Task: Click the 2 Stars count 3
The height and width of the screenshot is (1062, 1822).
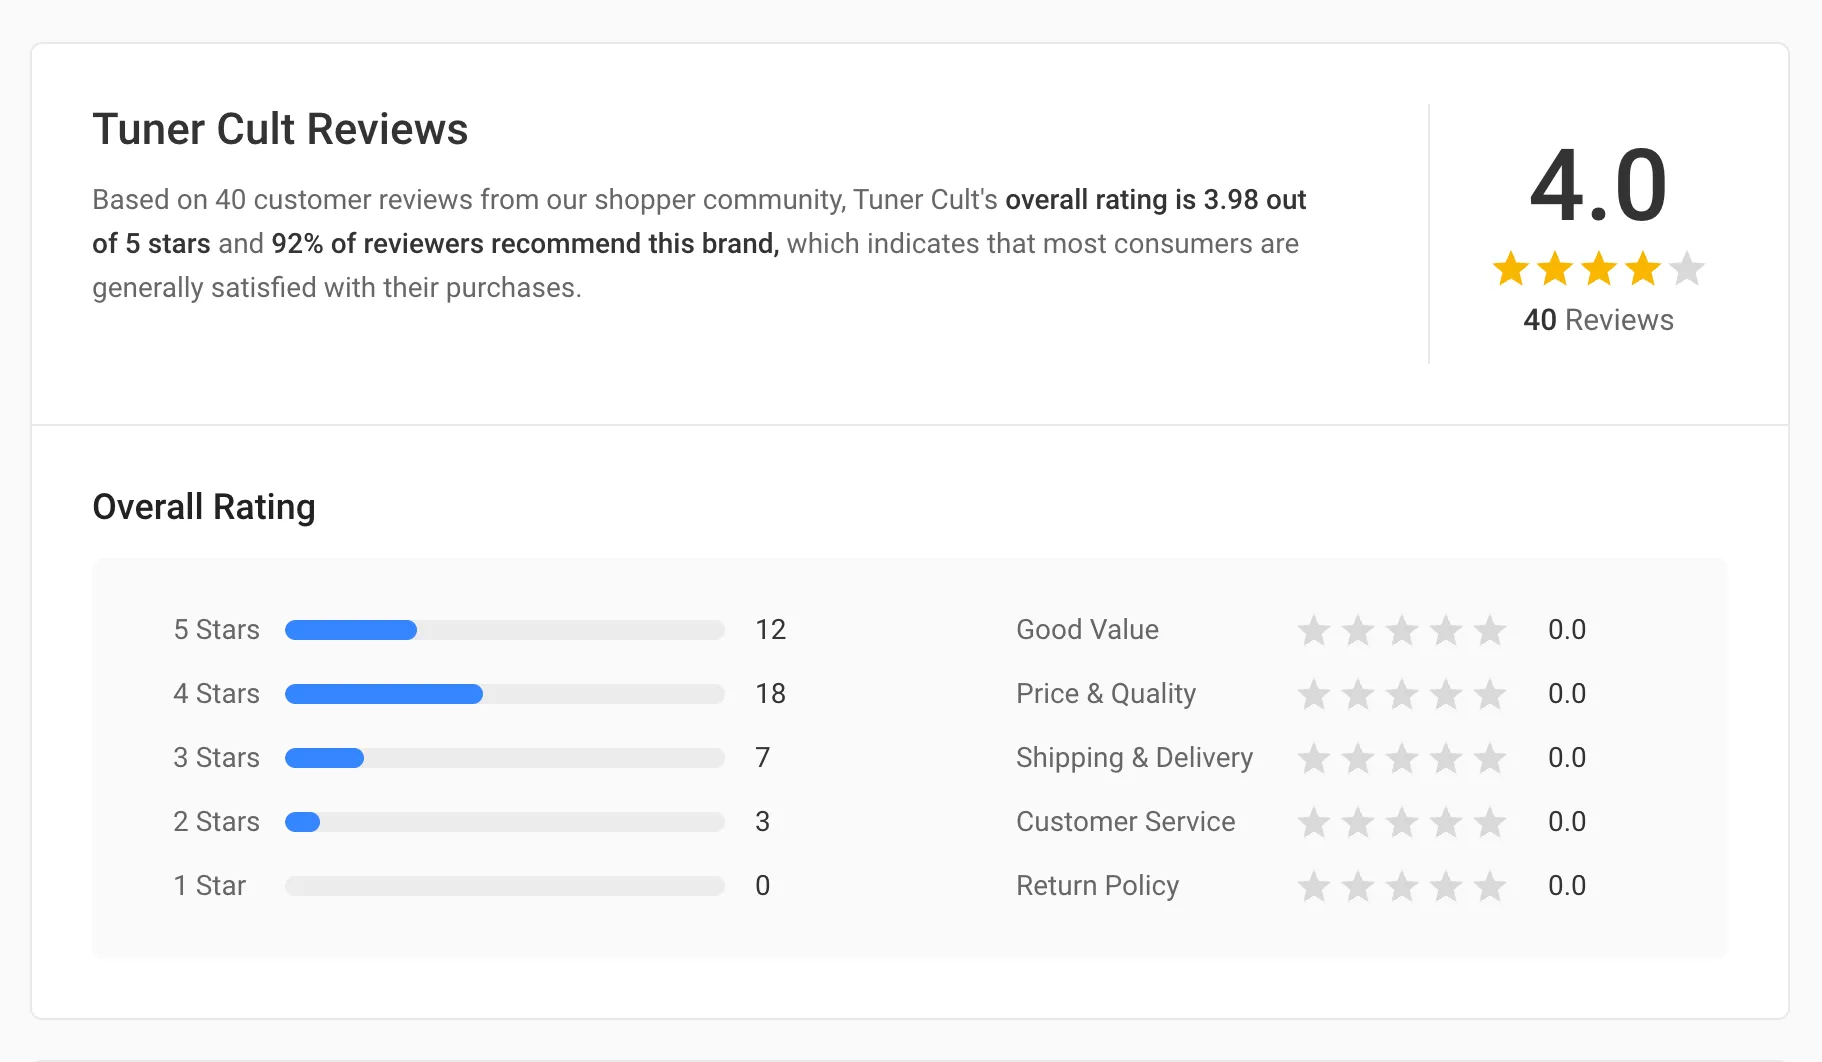Action: point(763,822)
